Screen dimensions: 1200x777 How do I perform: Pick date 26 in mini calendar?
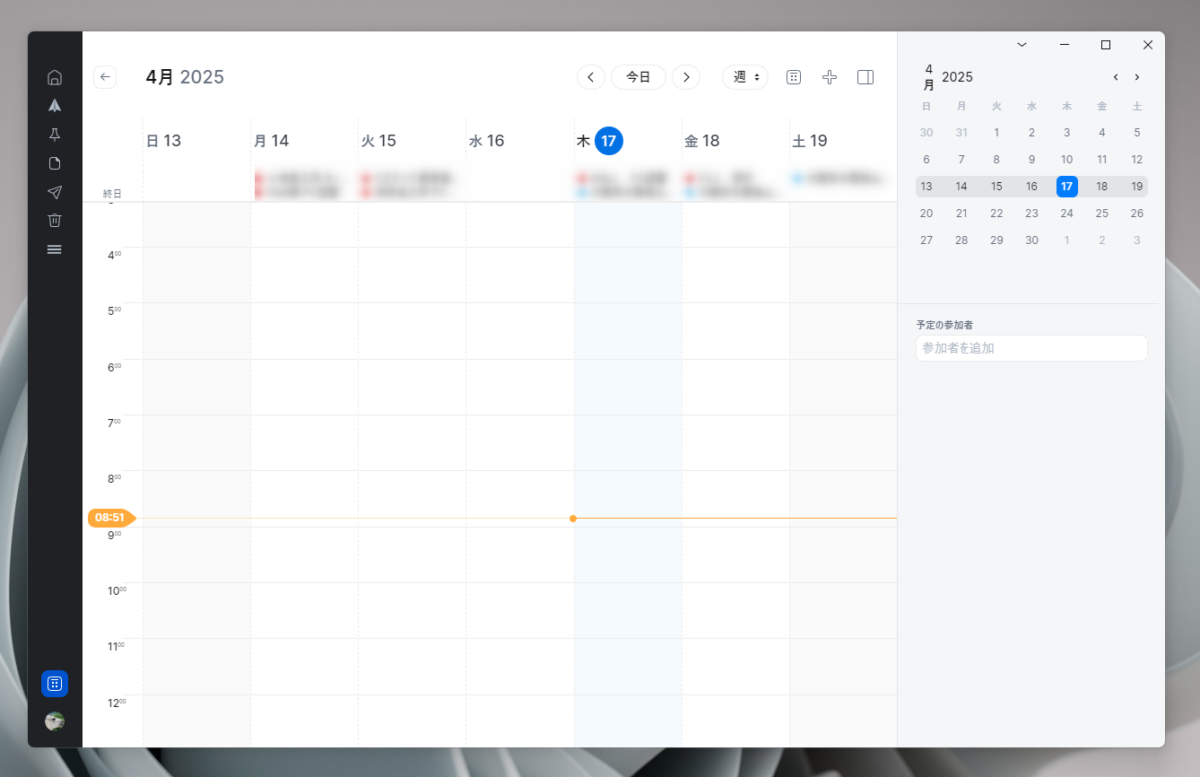click(x=1137, y=213)
